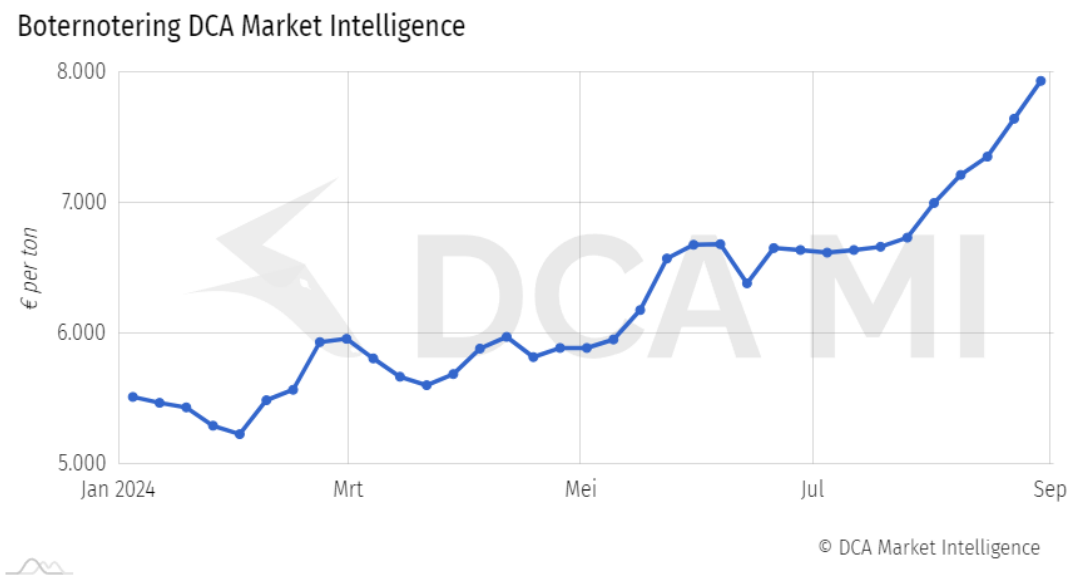Screen dimensions: 1092x584
Task: Click the highest data point near Sep
Action: point(1040,81)
